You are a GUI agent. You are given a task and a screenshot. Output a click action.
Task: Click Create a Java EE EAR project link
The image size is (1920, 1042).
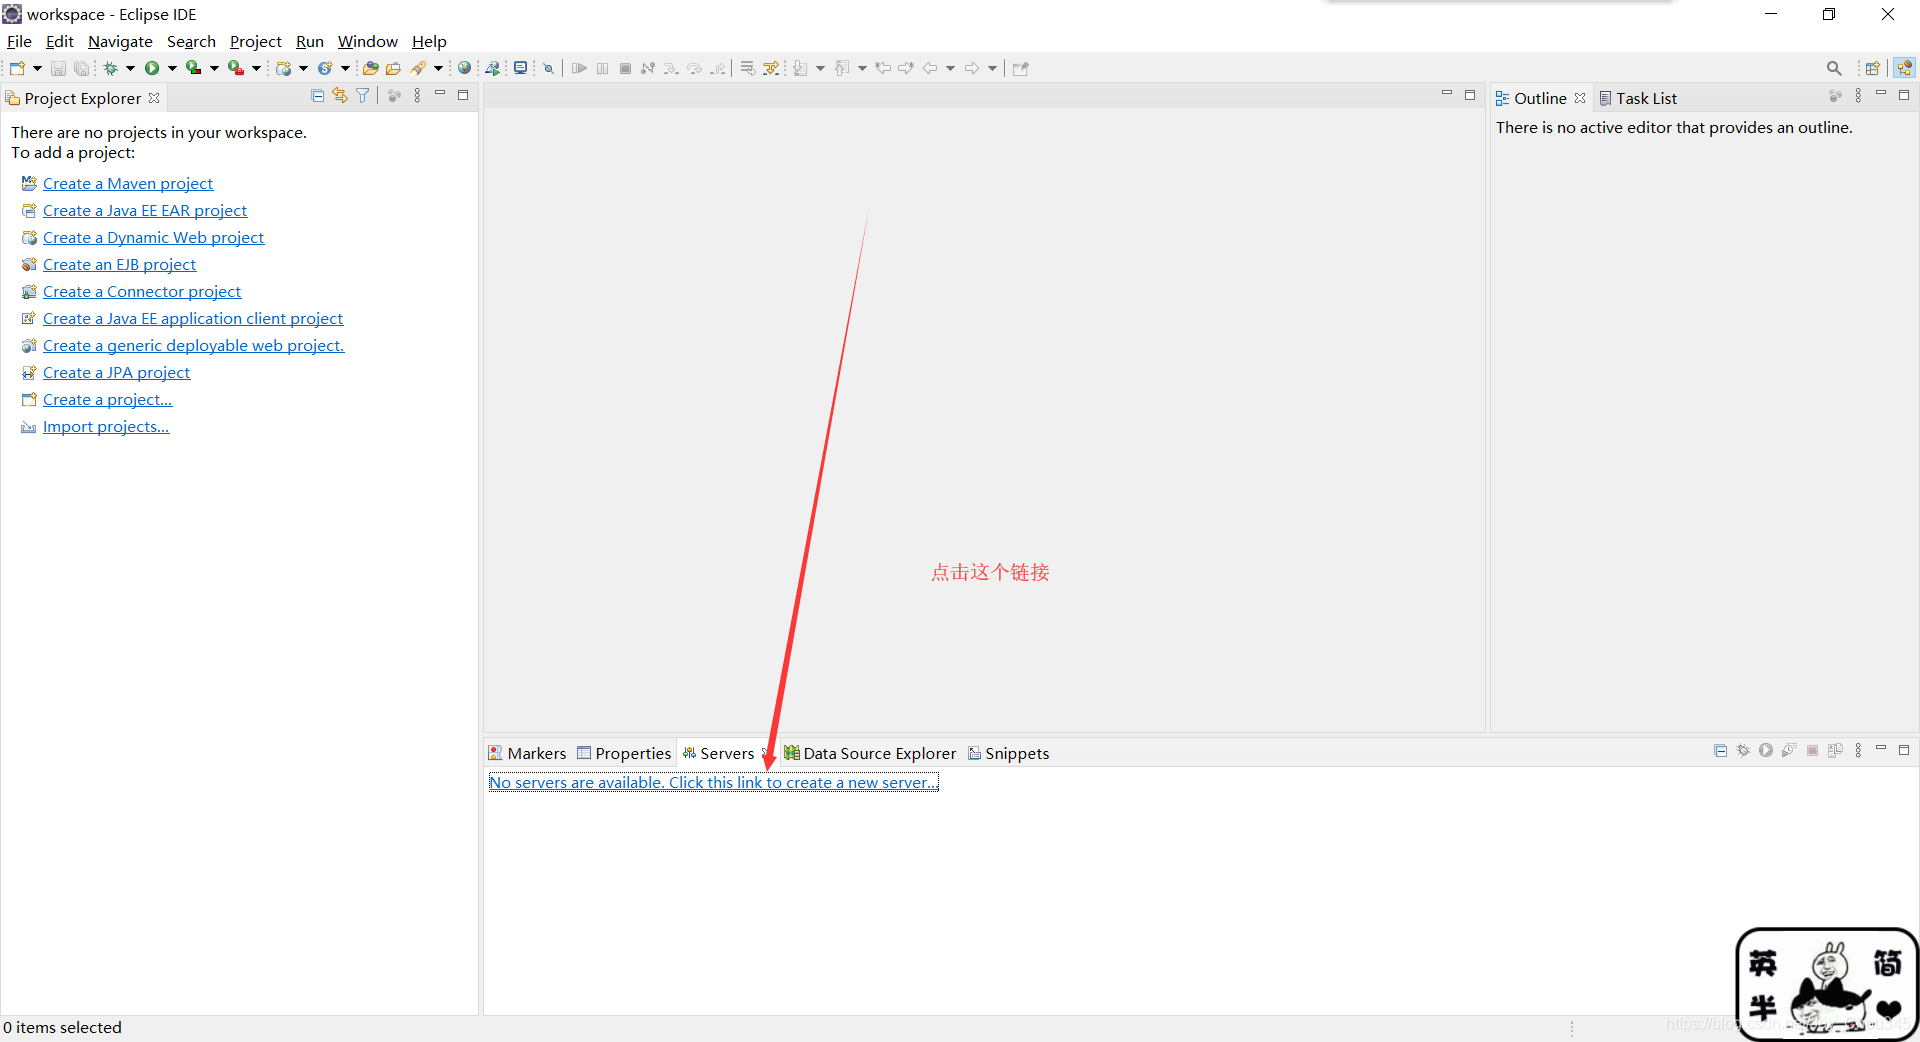pyautogui.click(x=145, y=210)
